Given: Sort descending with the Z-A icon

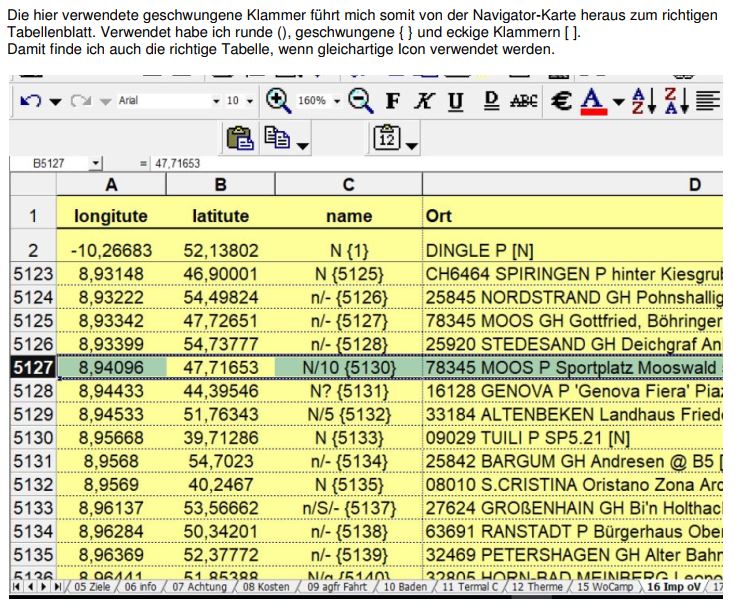Looking at the screenshot, I should [x=675, y=101].
